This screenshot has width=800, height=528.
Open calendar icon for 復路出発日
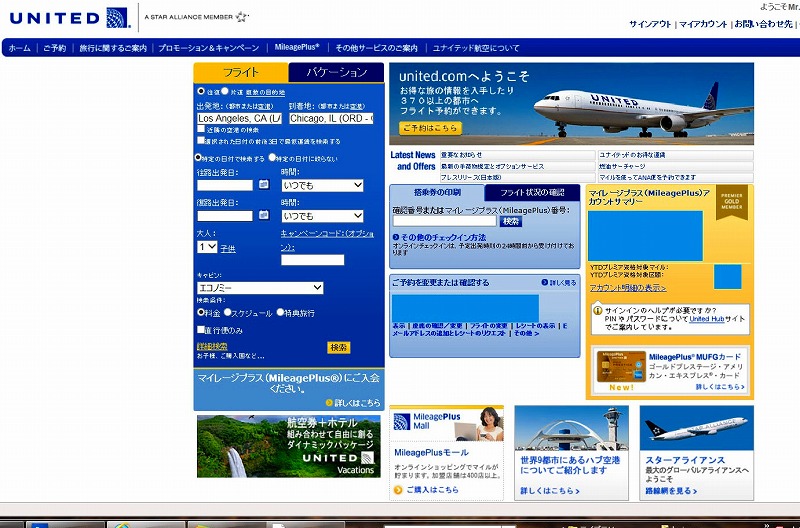point(263,215)
